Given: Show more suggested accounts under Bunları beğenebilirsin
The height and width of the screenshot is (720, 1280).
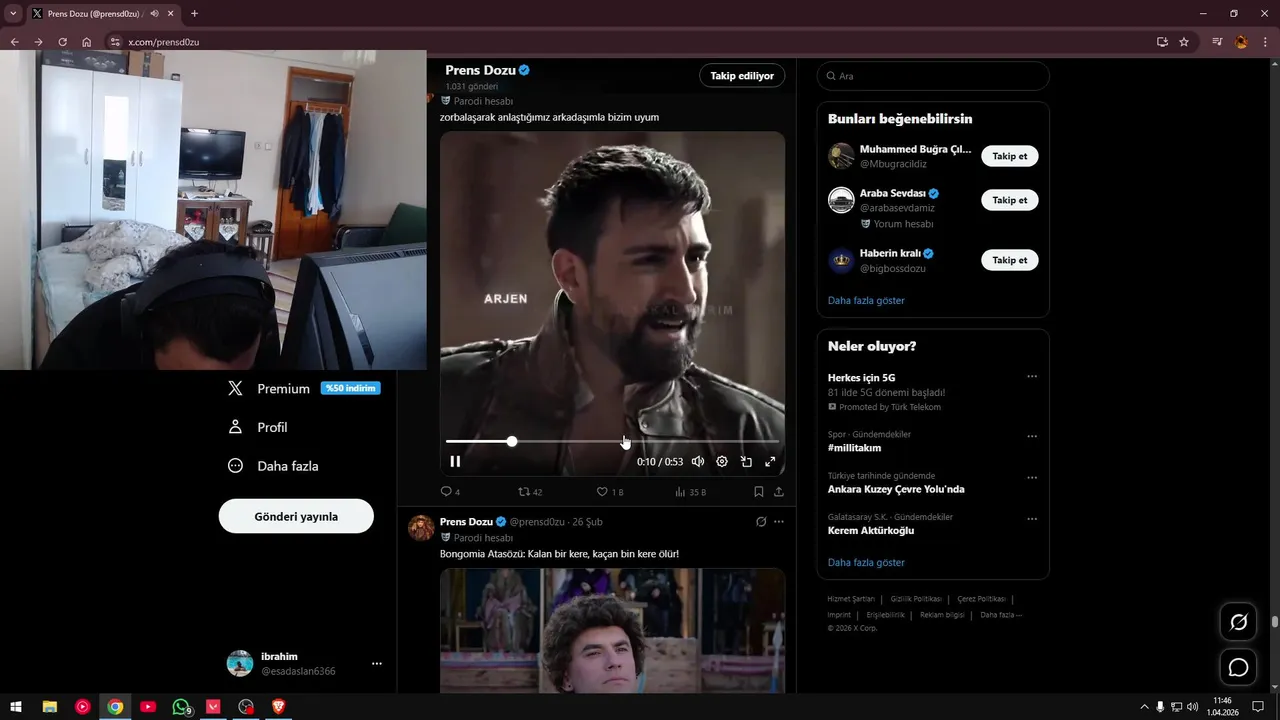Looking at the screenshot, I should (x=866, y=300).
